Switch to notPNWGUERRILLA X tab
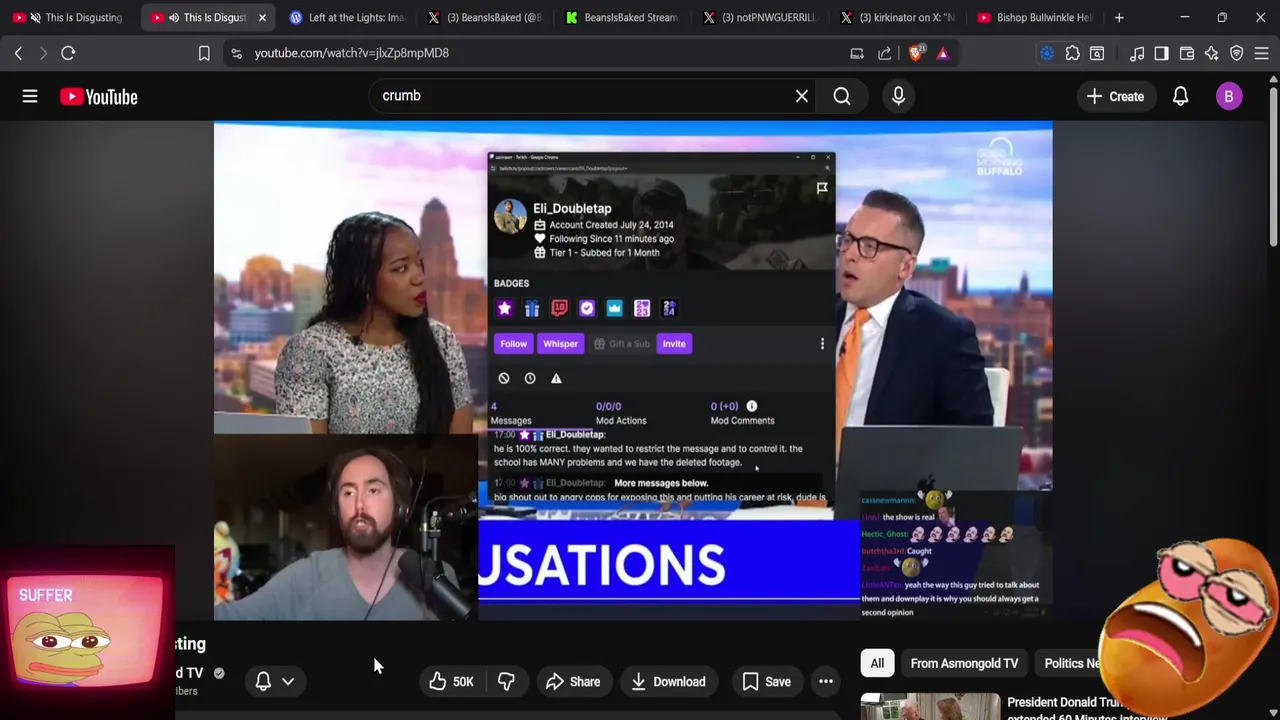The height and width of the screenshot is (720, 1280). click(x=760, y=17)
